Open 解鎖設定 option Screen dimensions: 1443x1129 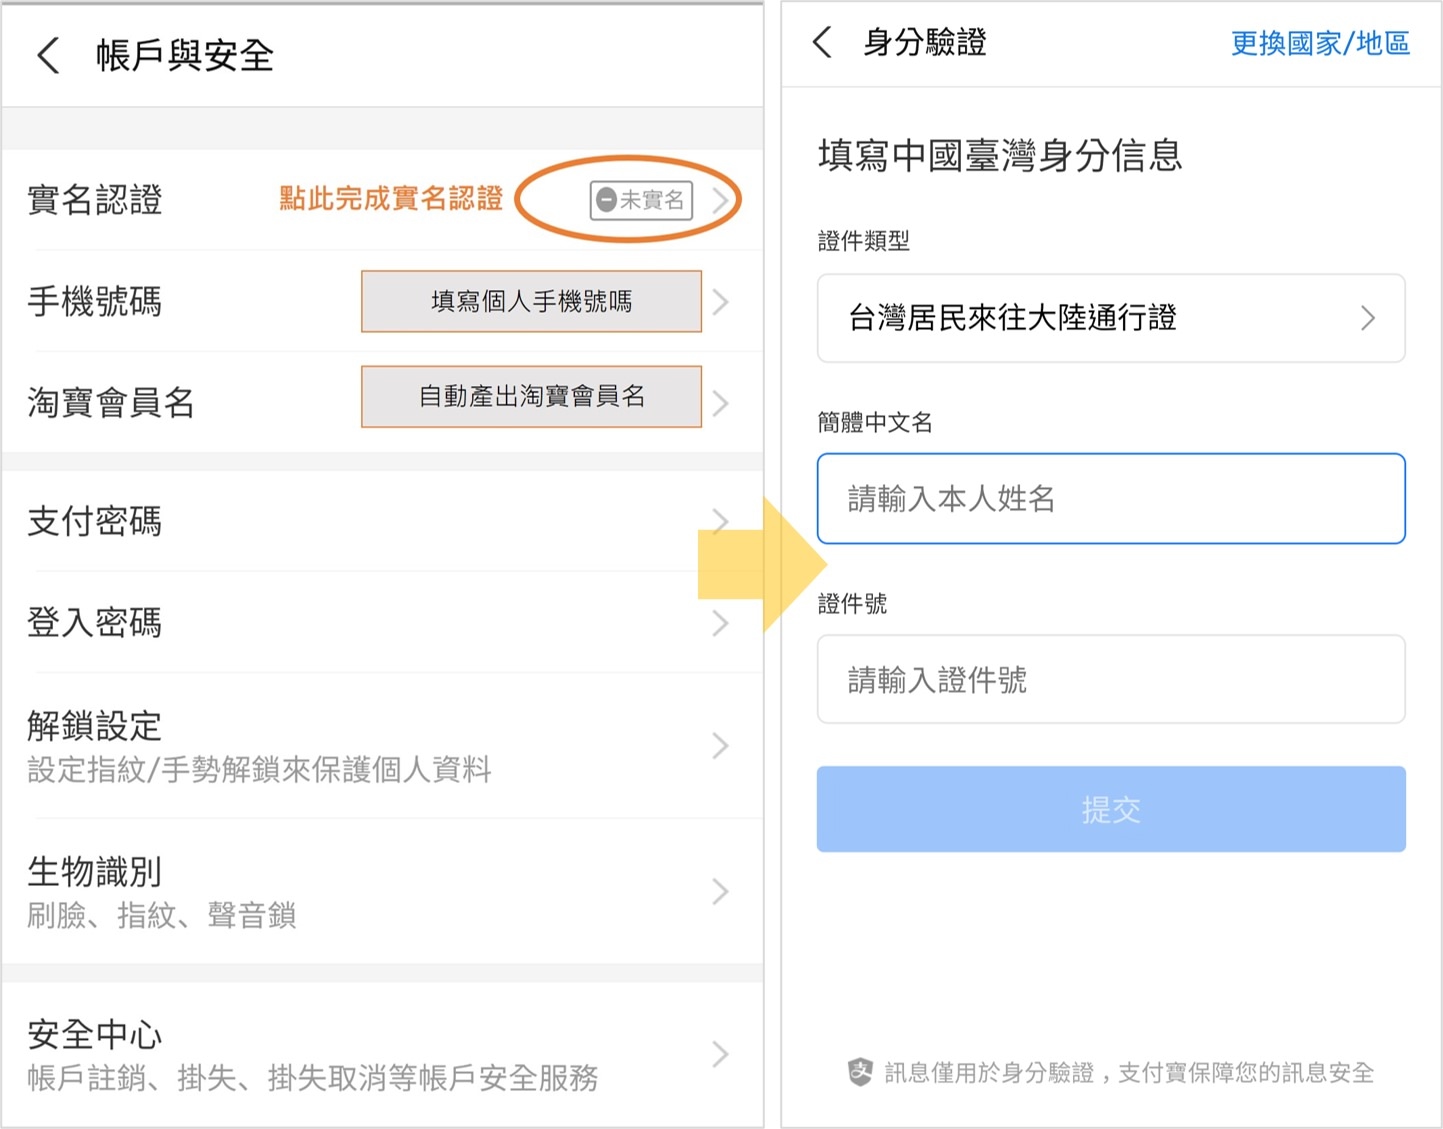tap(382, 746)
